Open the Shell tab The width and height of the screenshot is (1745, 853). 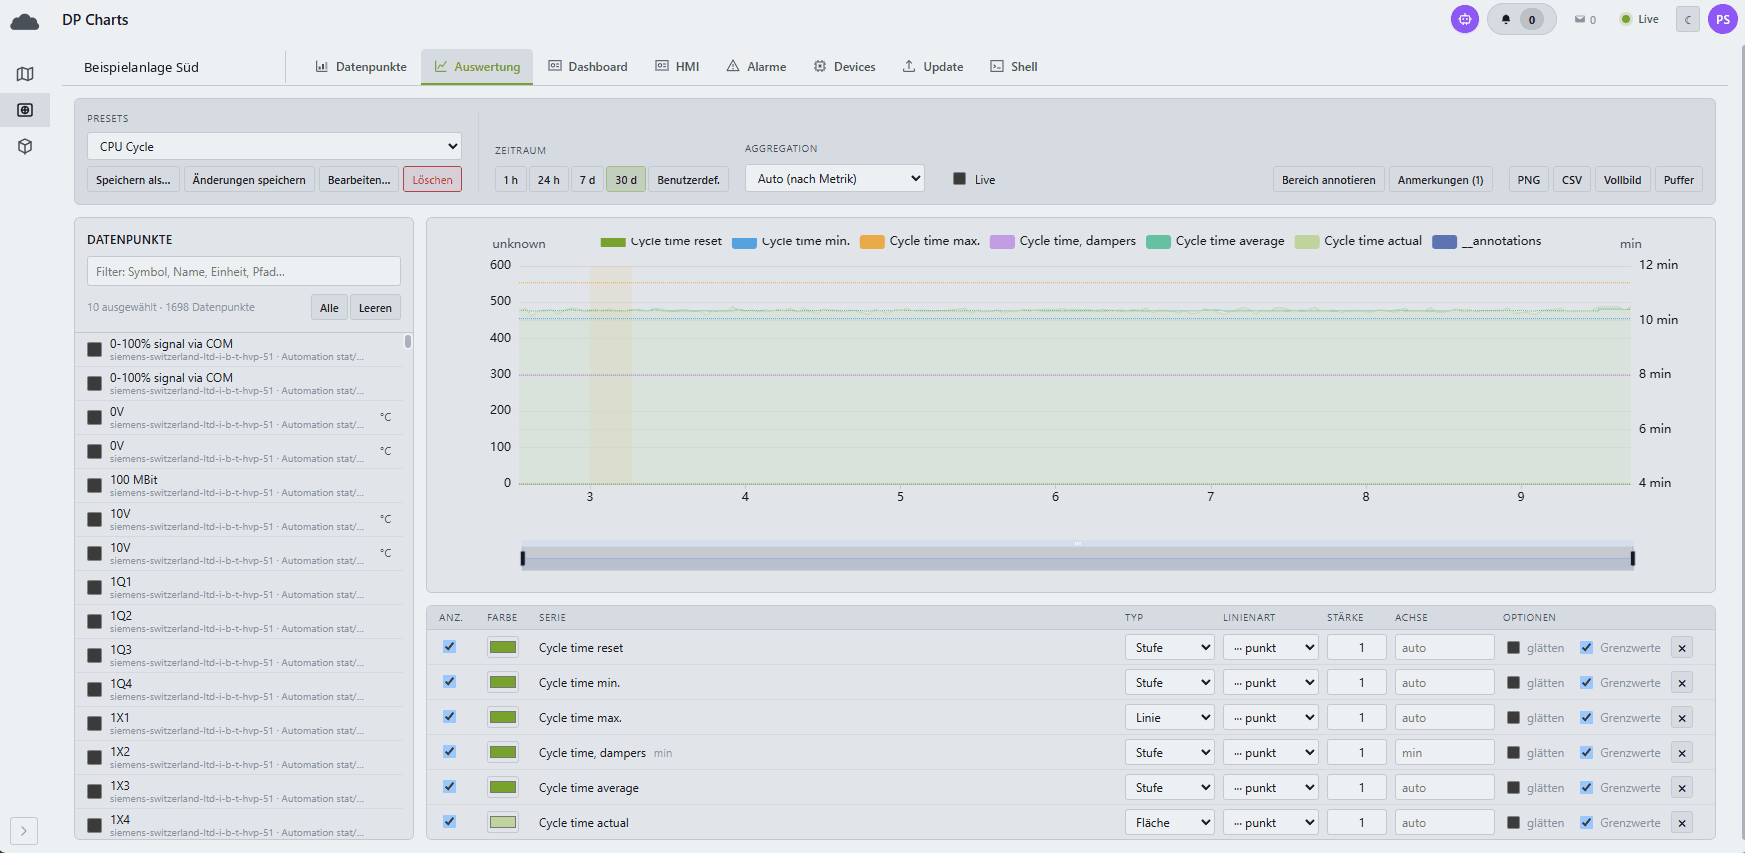coord(1014,67)
